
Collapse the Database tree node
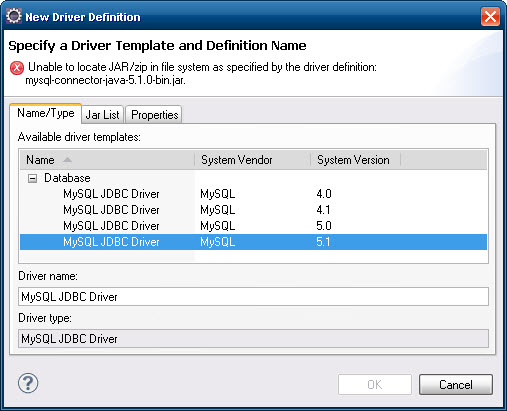coord(32,179)
